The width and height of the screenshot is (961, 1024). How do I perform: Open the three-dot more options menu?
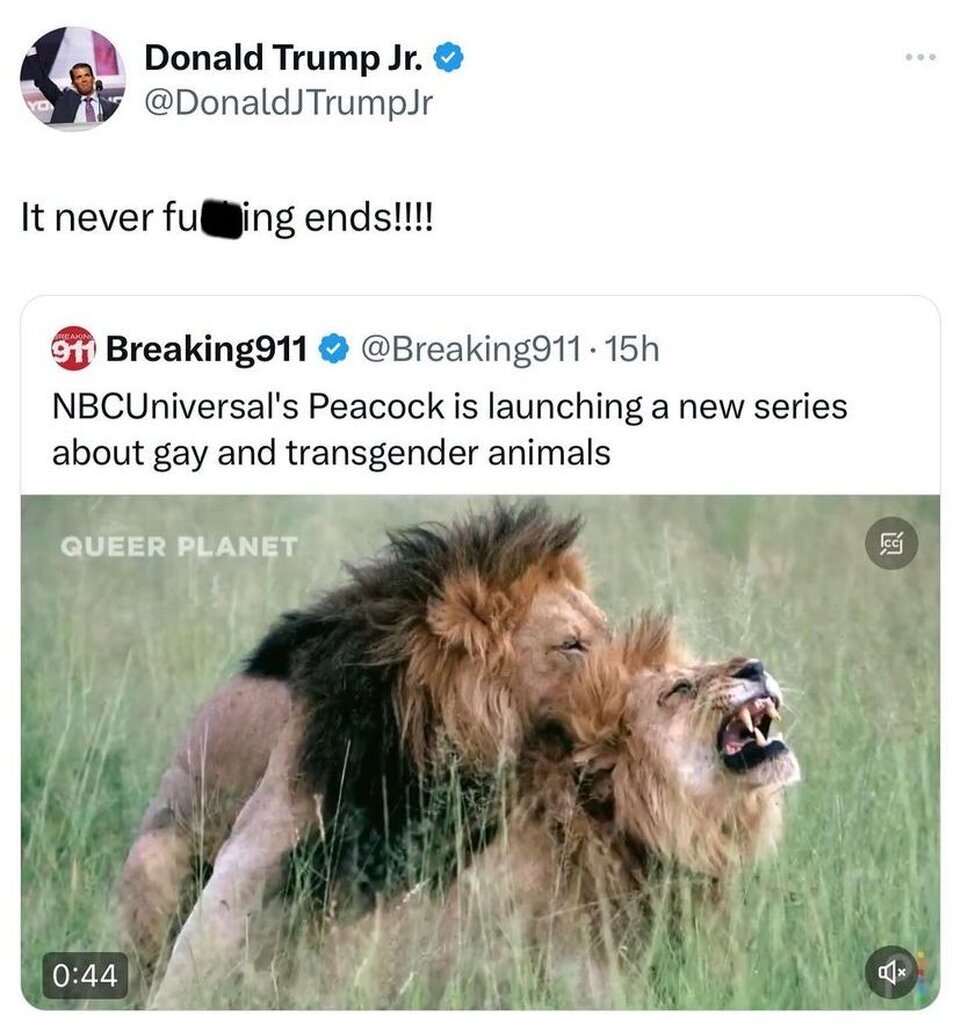coord(921,57)
